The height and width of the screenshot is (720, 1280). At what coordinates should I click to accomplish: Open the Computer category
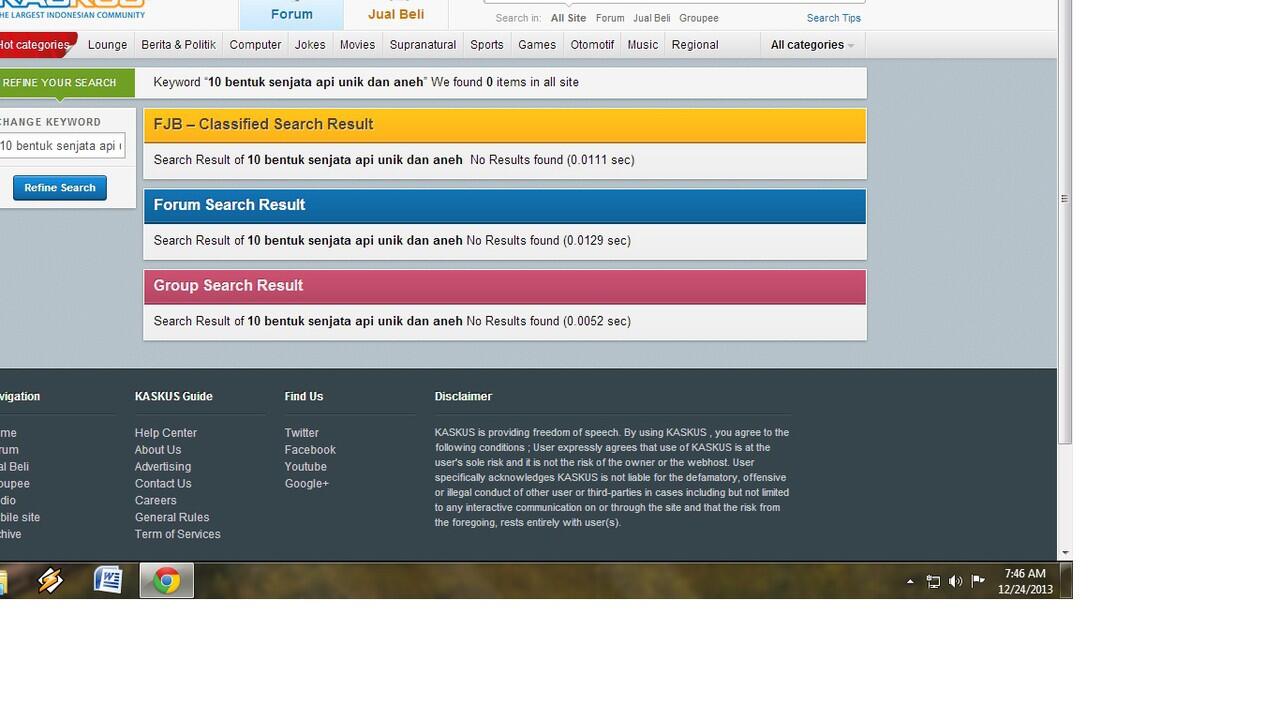255,45
